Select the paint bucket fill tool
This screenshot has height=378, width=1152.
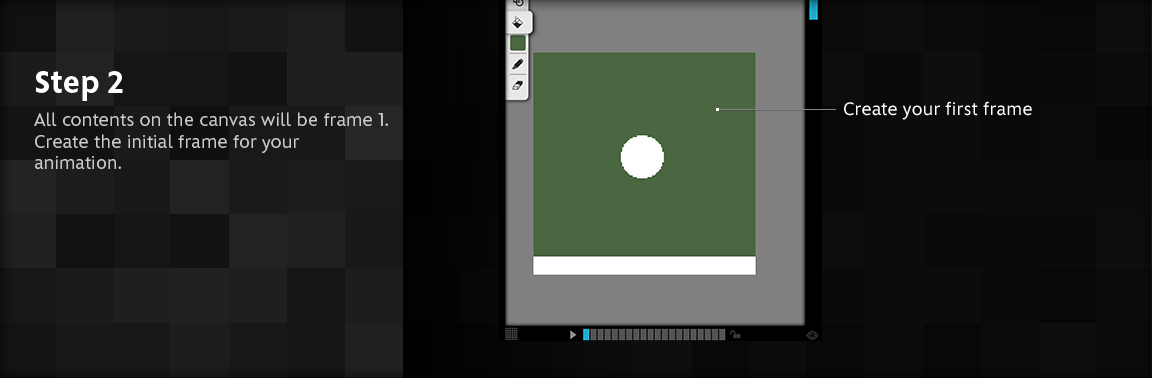518,22
